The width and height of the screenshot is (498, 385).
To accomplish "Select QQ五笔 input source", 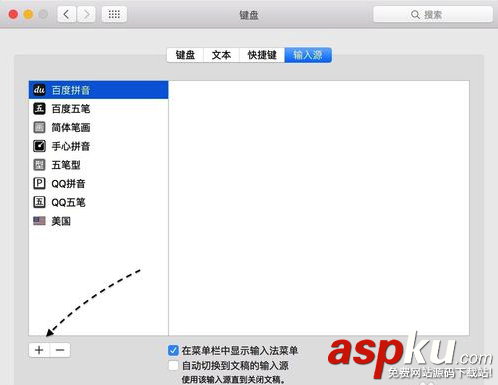I will [99, 202].
